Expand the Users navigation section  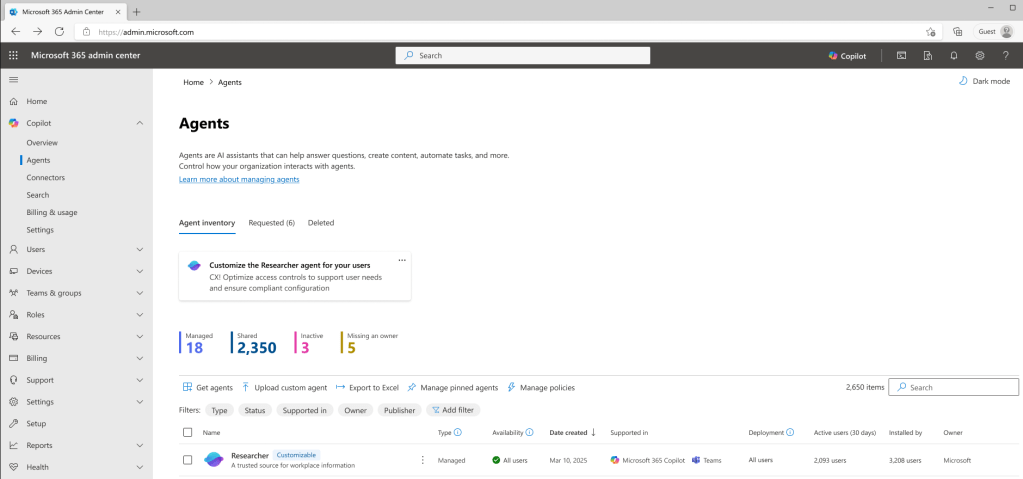coord(139,249)
